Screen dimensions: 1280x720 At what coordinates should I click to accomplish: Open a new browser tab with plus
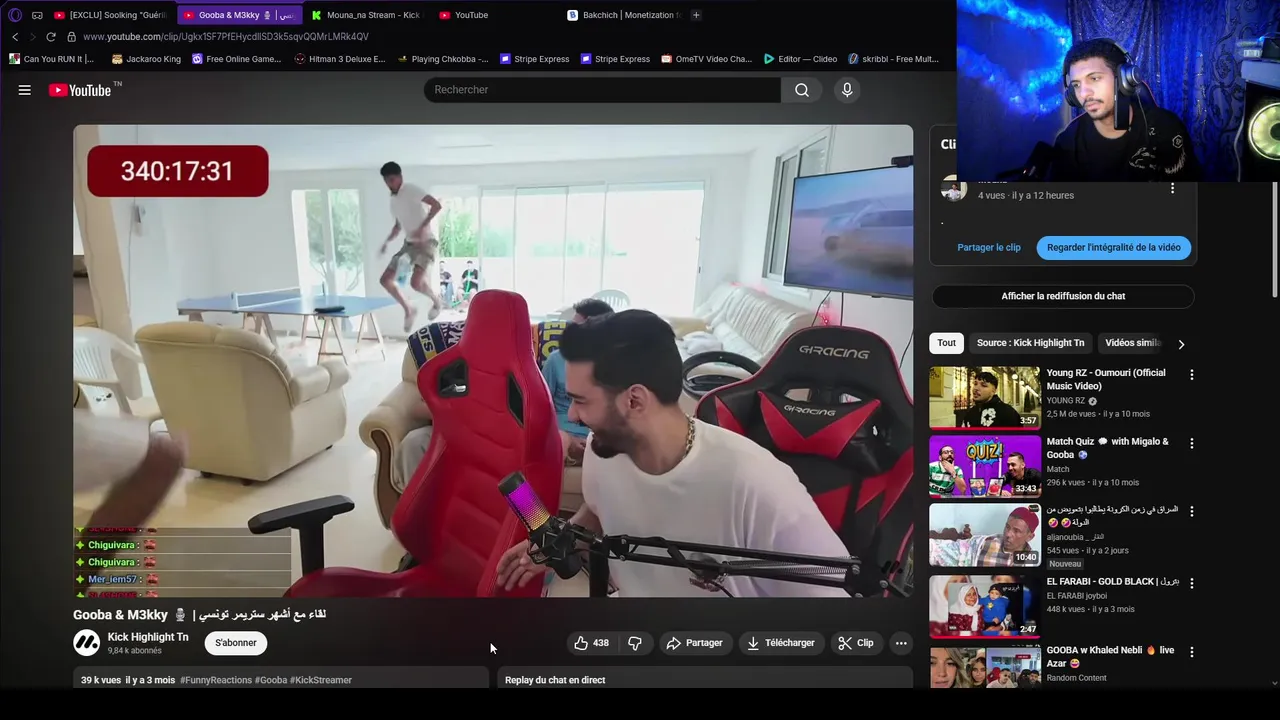[x=696, y=15]
